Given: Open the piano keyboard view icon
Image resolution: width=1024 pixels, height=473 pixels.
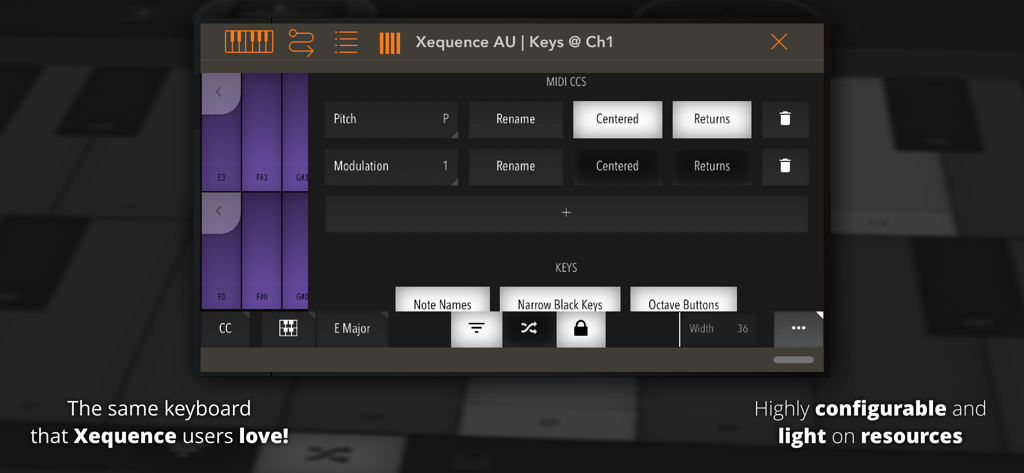Looking at the screenshot, I should point(249,42).
